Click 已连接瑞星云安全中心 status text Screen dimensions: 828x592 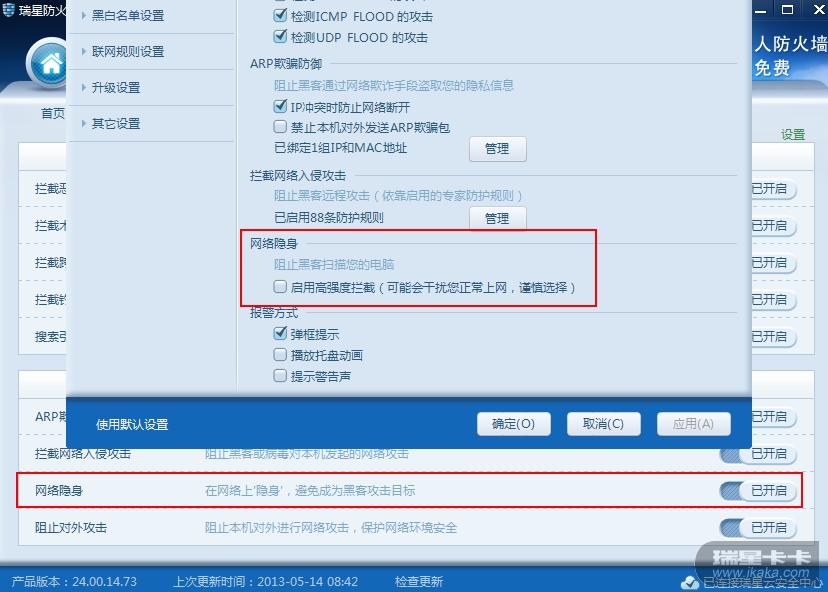[763, 583]
